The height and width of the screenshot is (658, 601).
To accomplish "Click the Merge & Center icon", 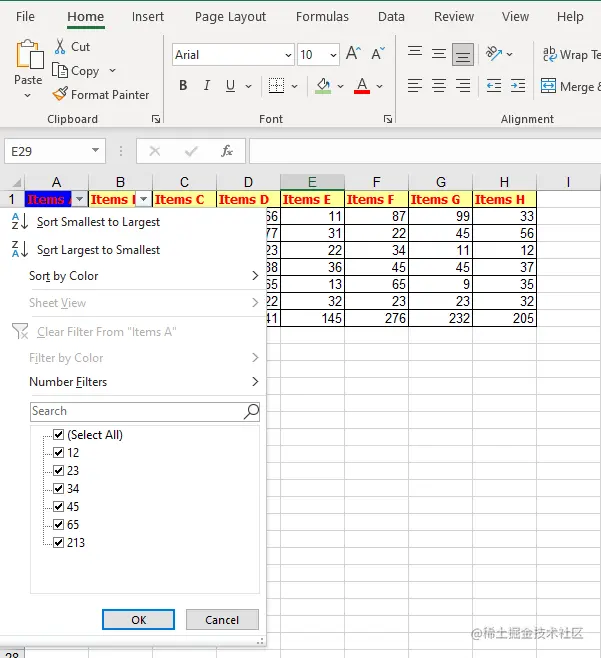I will [x=548, y=86].
